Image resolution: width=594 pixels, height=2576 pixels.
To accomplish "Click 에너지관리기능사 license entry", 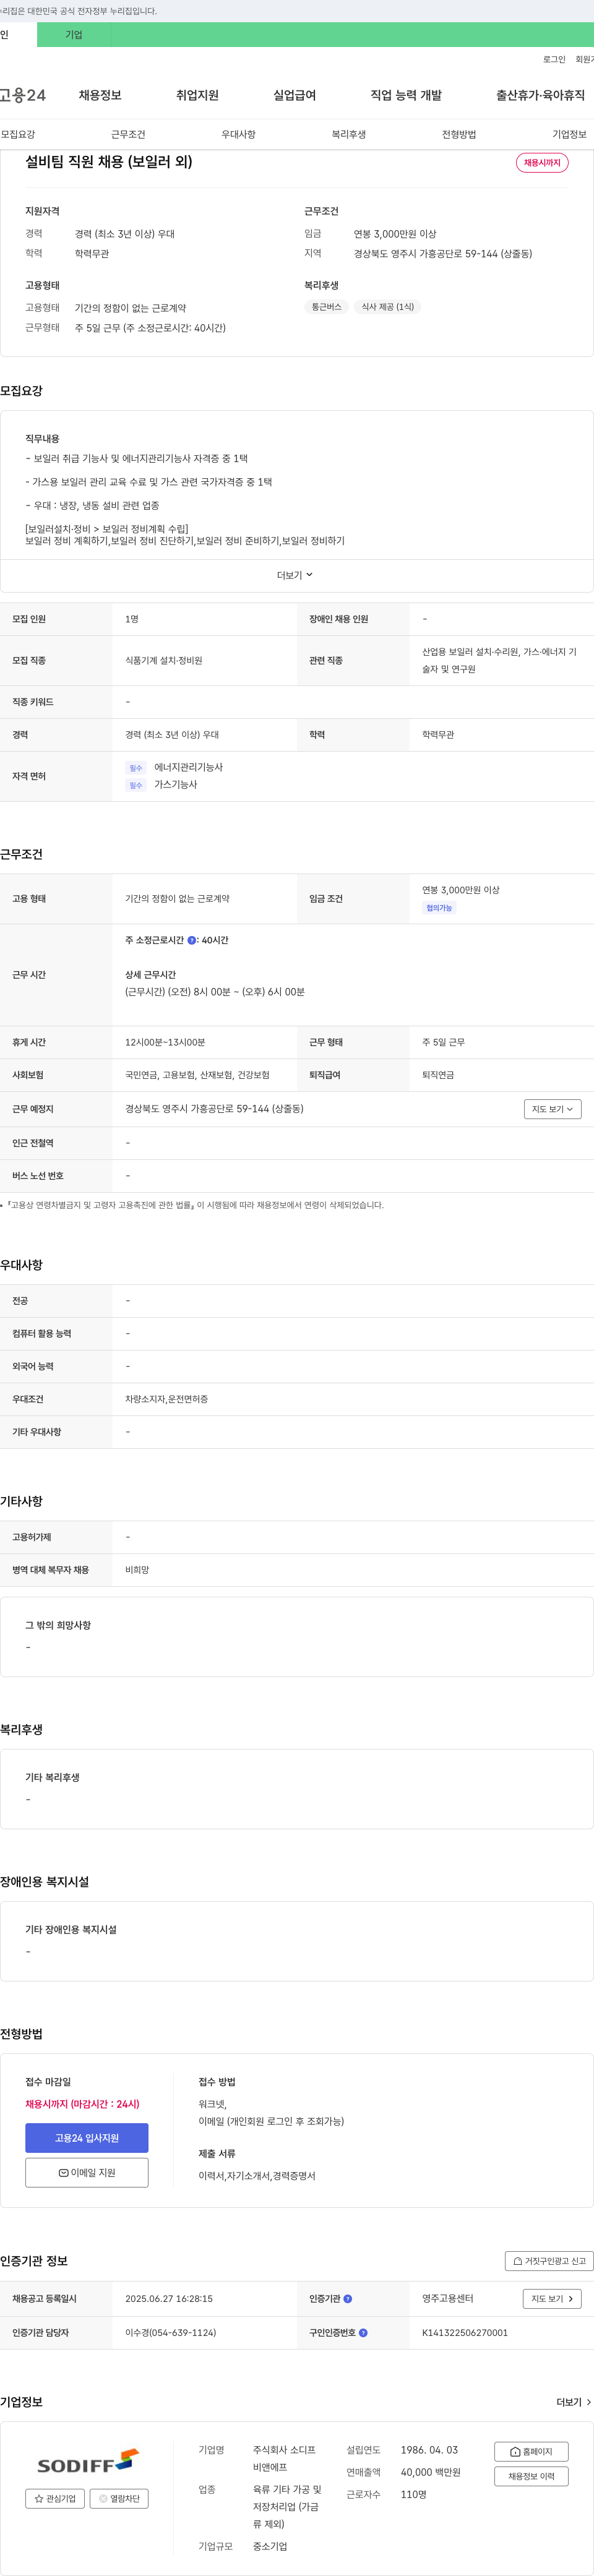I will (188, 767).
